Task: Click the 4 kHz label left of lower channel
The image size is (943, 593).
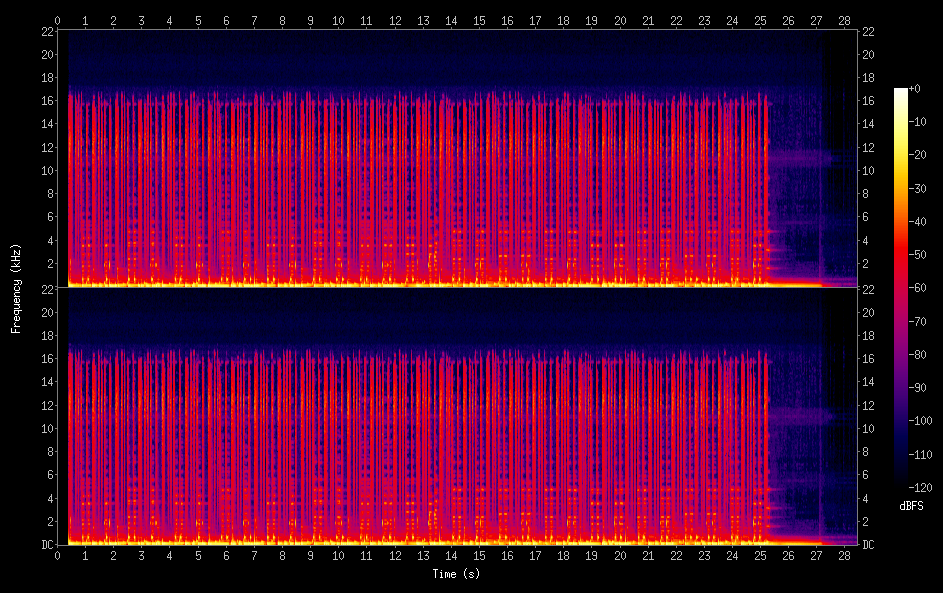Action: click(48, 498)
